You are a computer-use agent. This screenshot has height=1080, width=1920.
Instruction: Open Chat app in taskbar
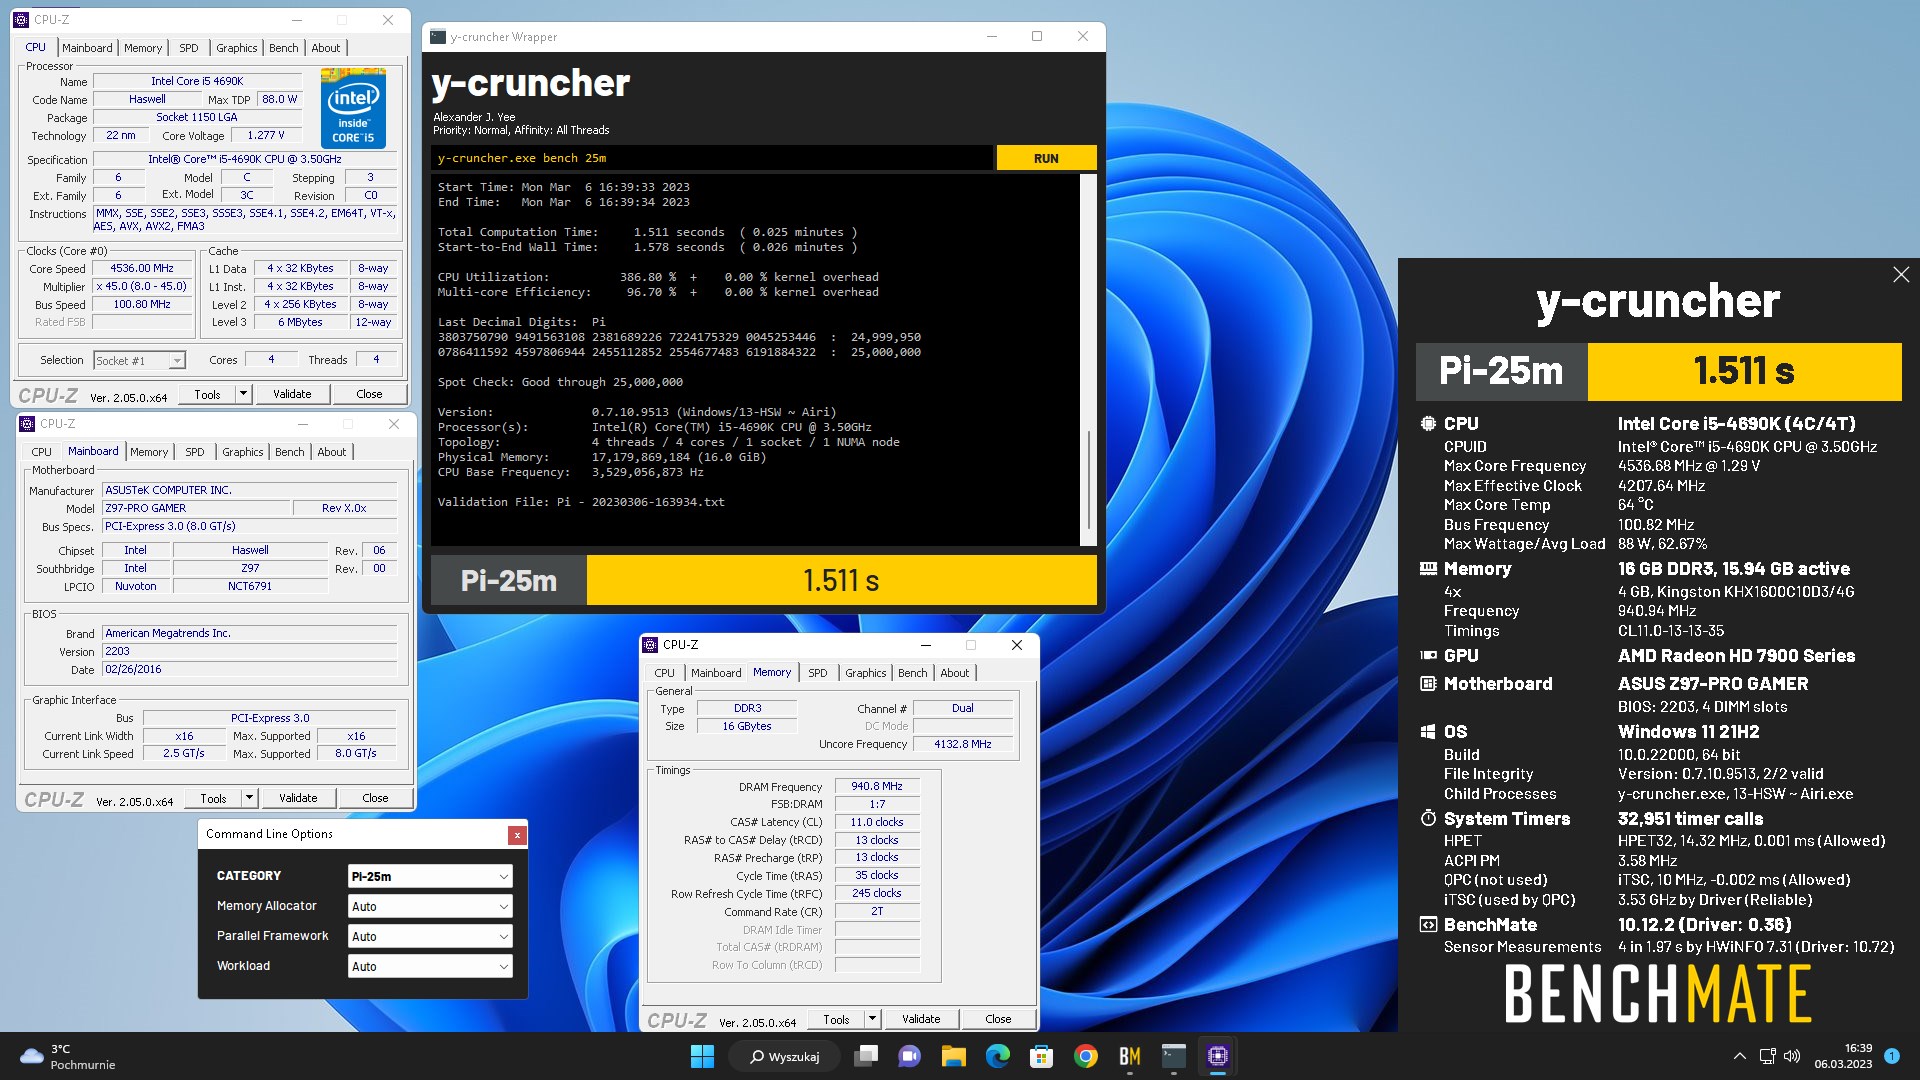[909, 1056]
